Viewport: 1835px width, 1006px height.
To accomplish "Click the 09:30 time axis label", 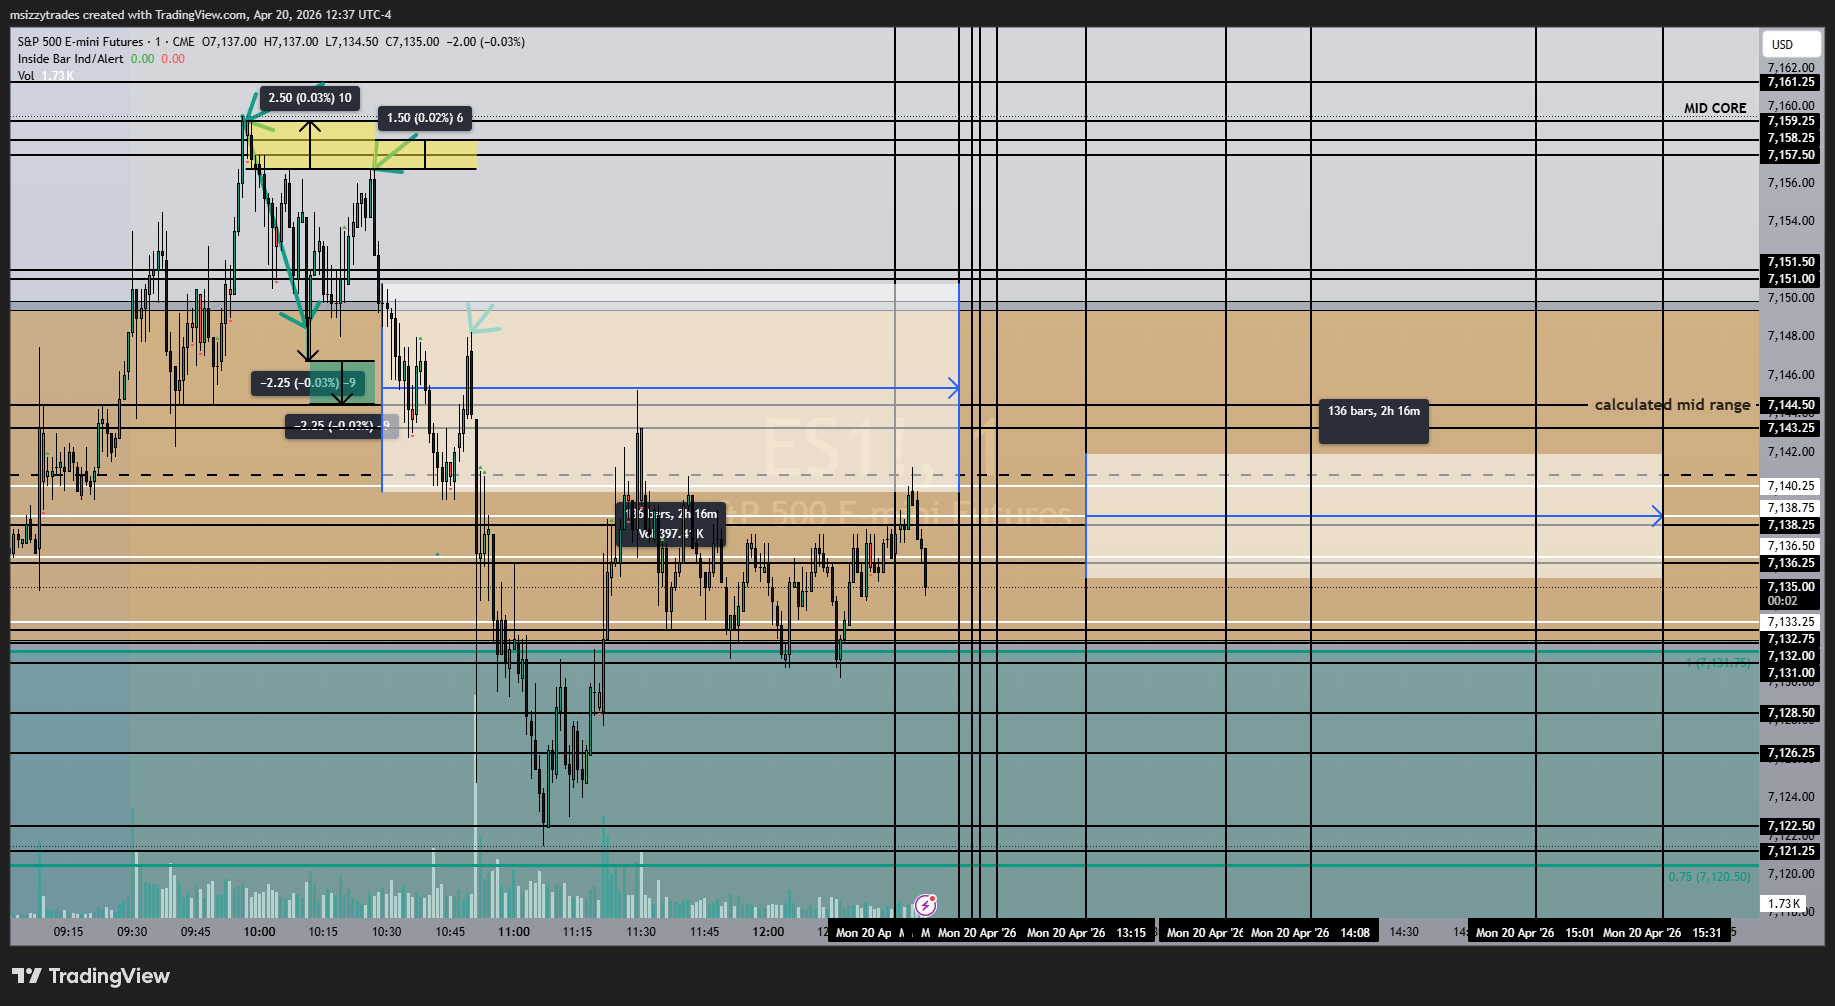I will (132, 932).
